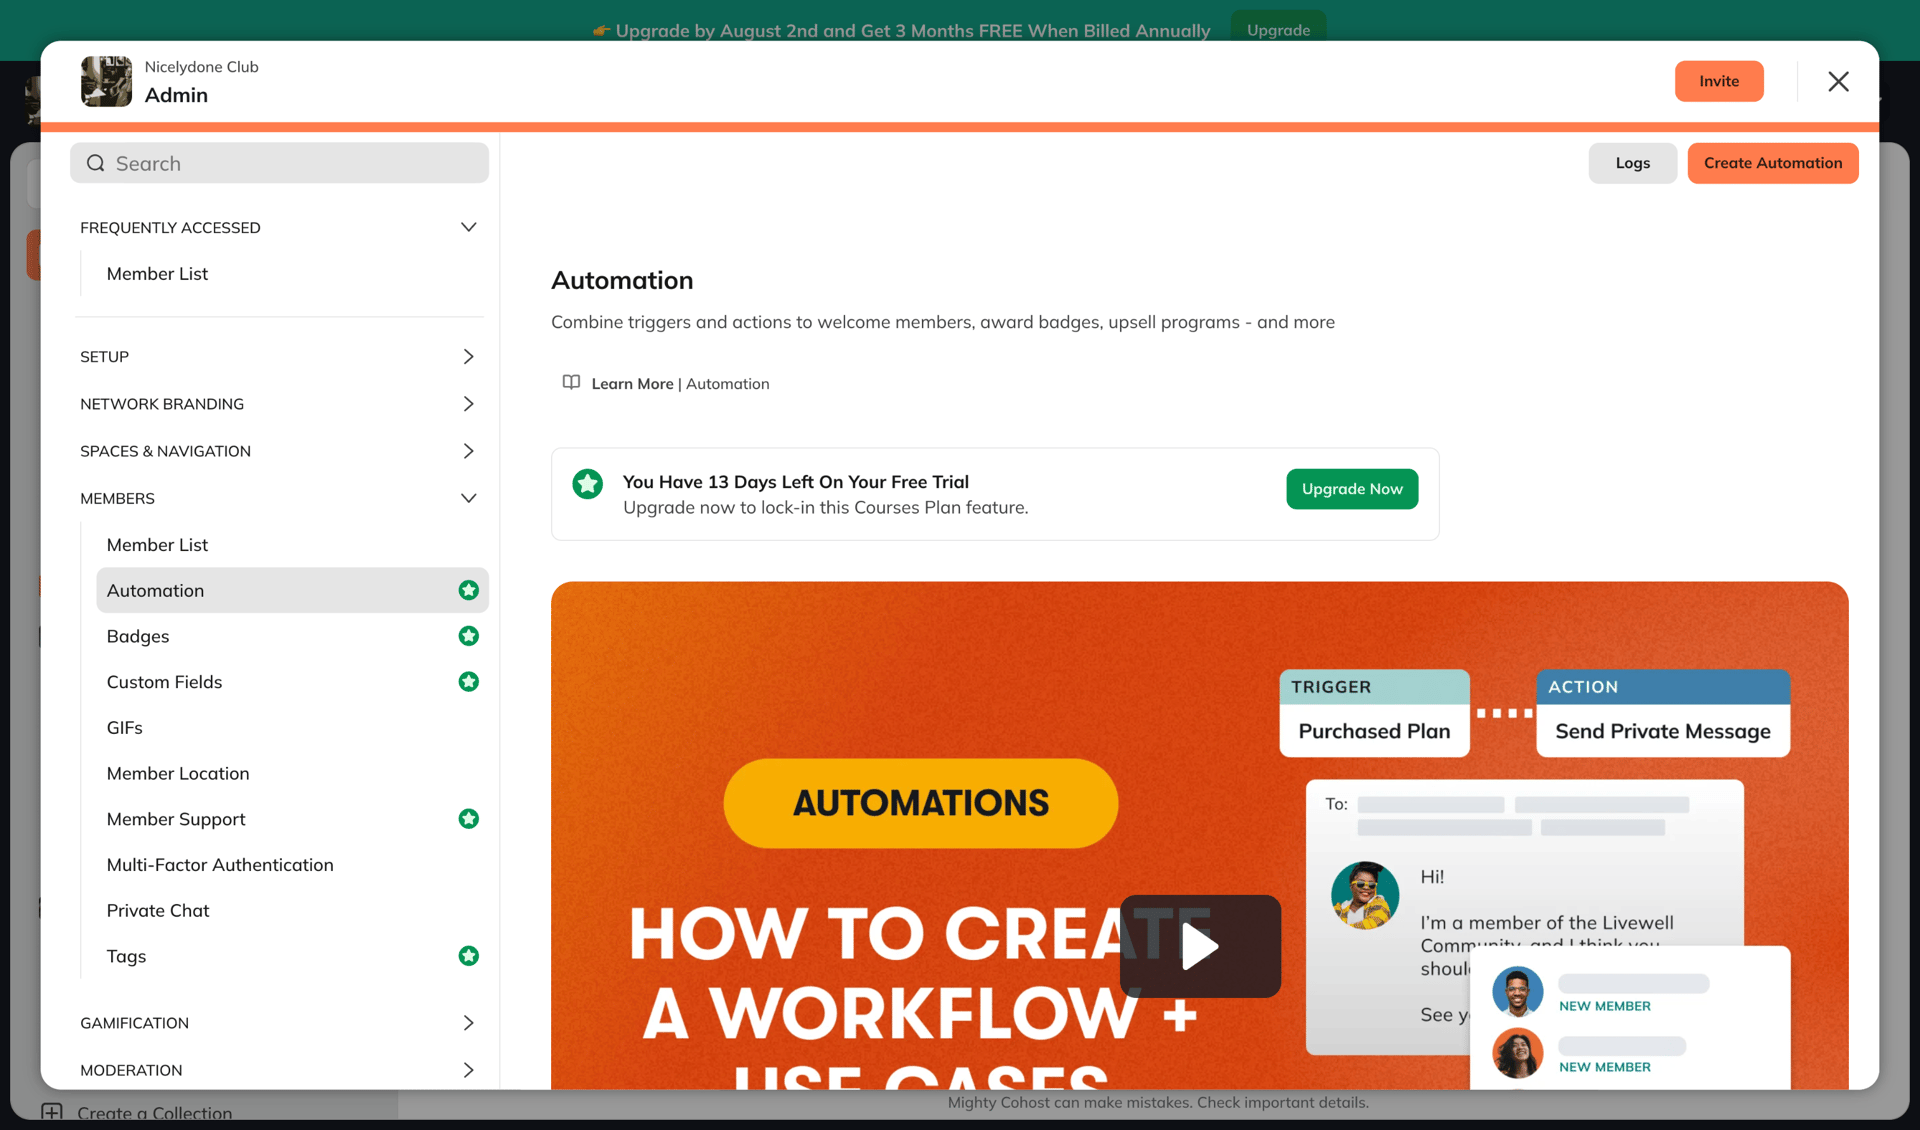
Task: Expand the Setup section
Action: [468, 356]
